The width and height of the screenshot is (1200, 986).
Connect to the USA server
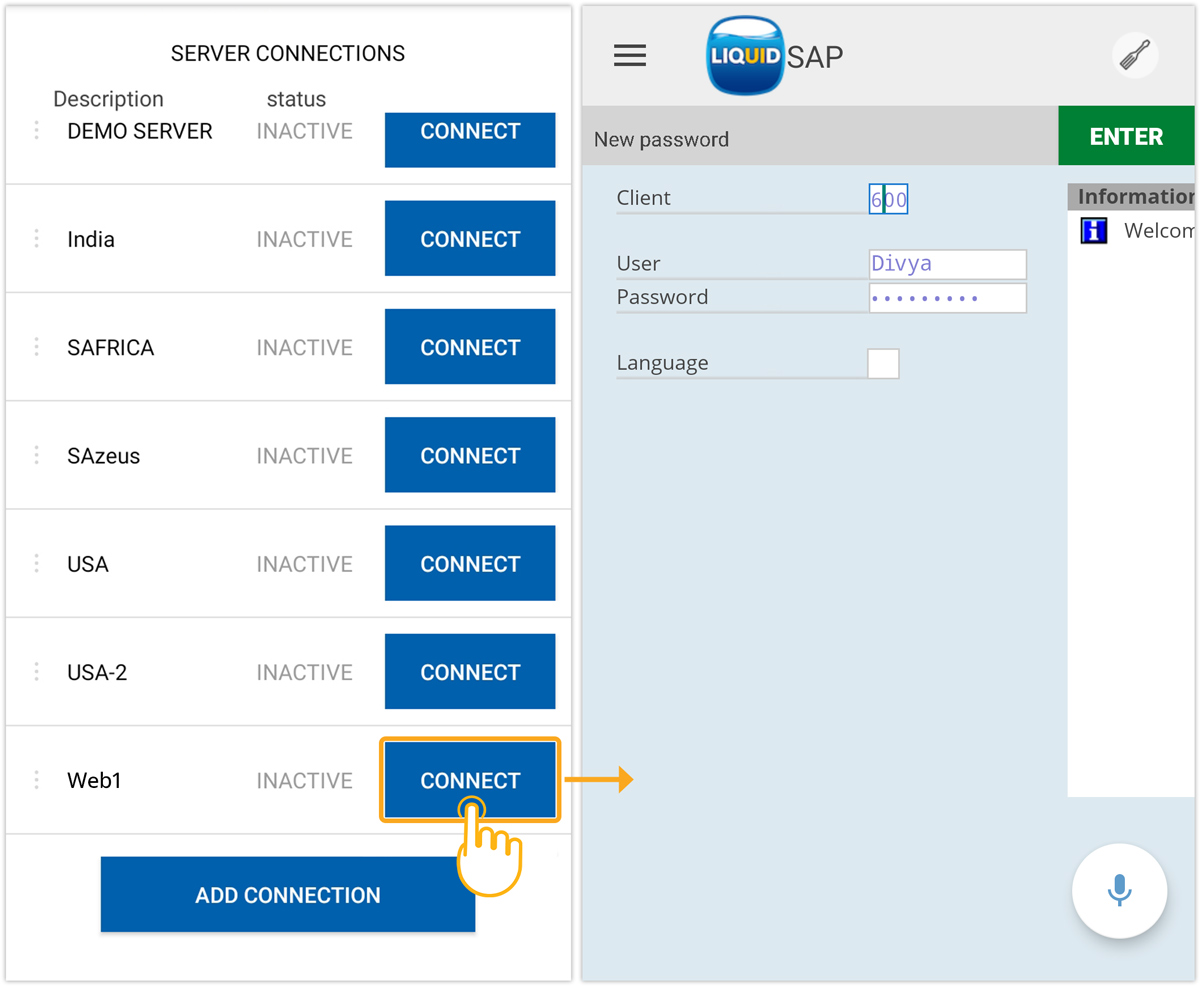pos(470,564)
